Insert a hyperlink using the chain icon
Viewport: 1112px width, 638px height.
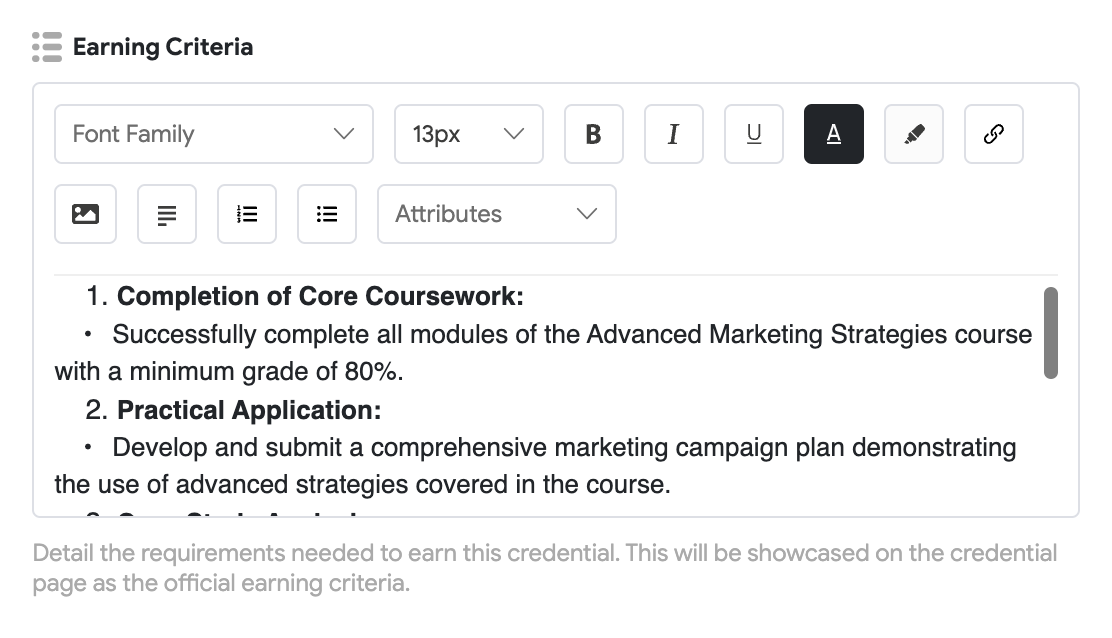[993, 134]
